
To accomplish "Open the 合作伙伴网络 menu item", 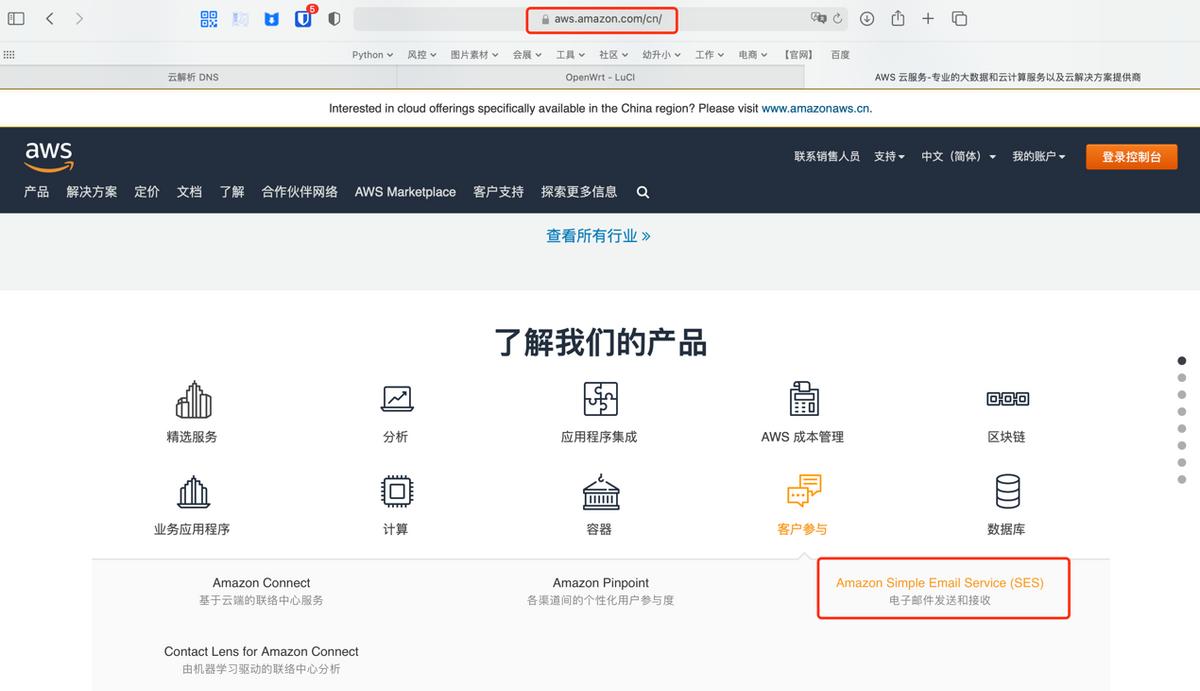I will click(300, 192).
